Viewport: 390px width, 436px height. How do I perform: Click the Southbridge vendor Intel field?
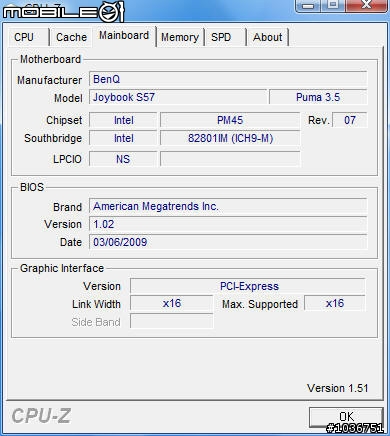(123, 138)
